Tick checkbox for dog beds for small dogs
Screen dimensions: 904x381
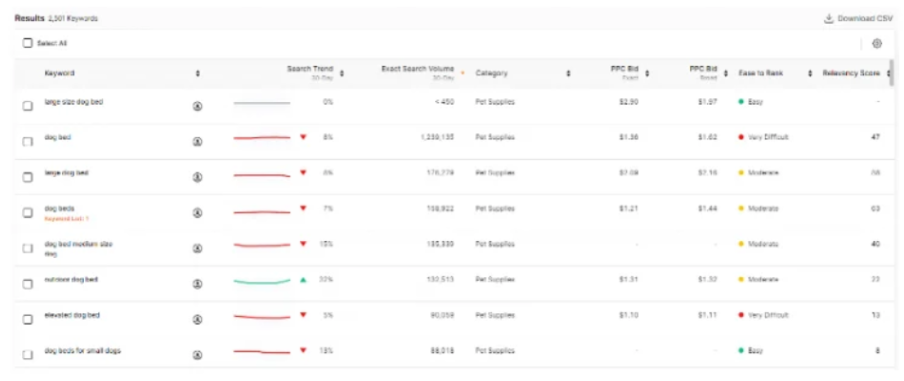tap(27, 355)
